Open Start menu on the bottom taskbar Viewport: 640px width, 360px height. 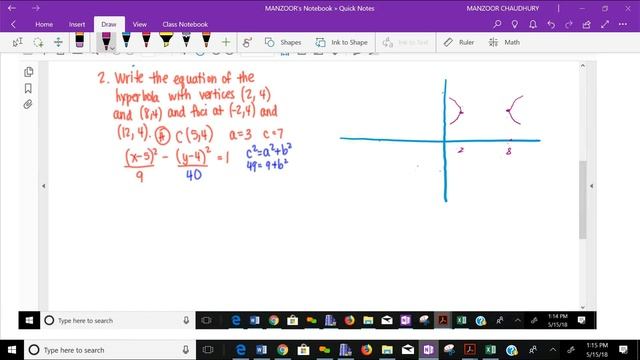(x=12, y=350)
